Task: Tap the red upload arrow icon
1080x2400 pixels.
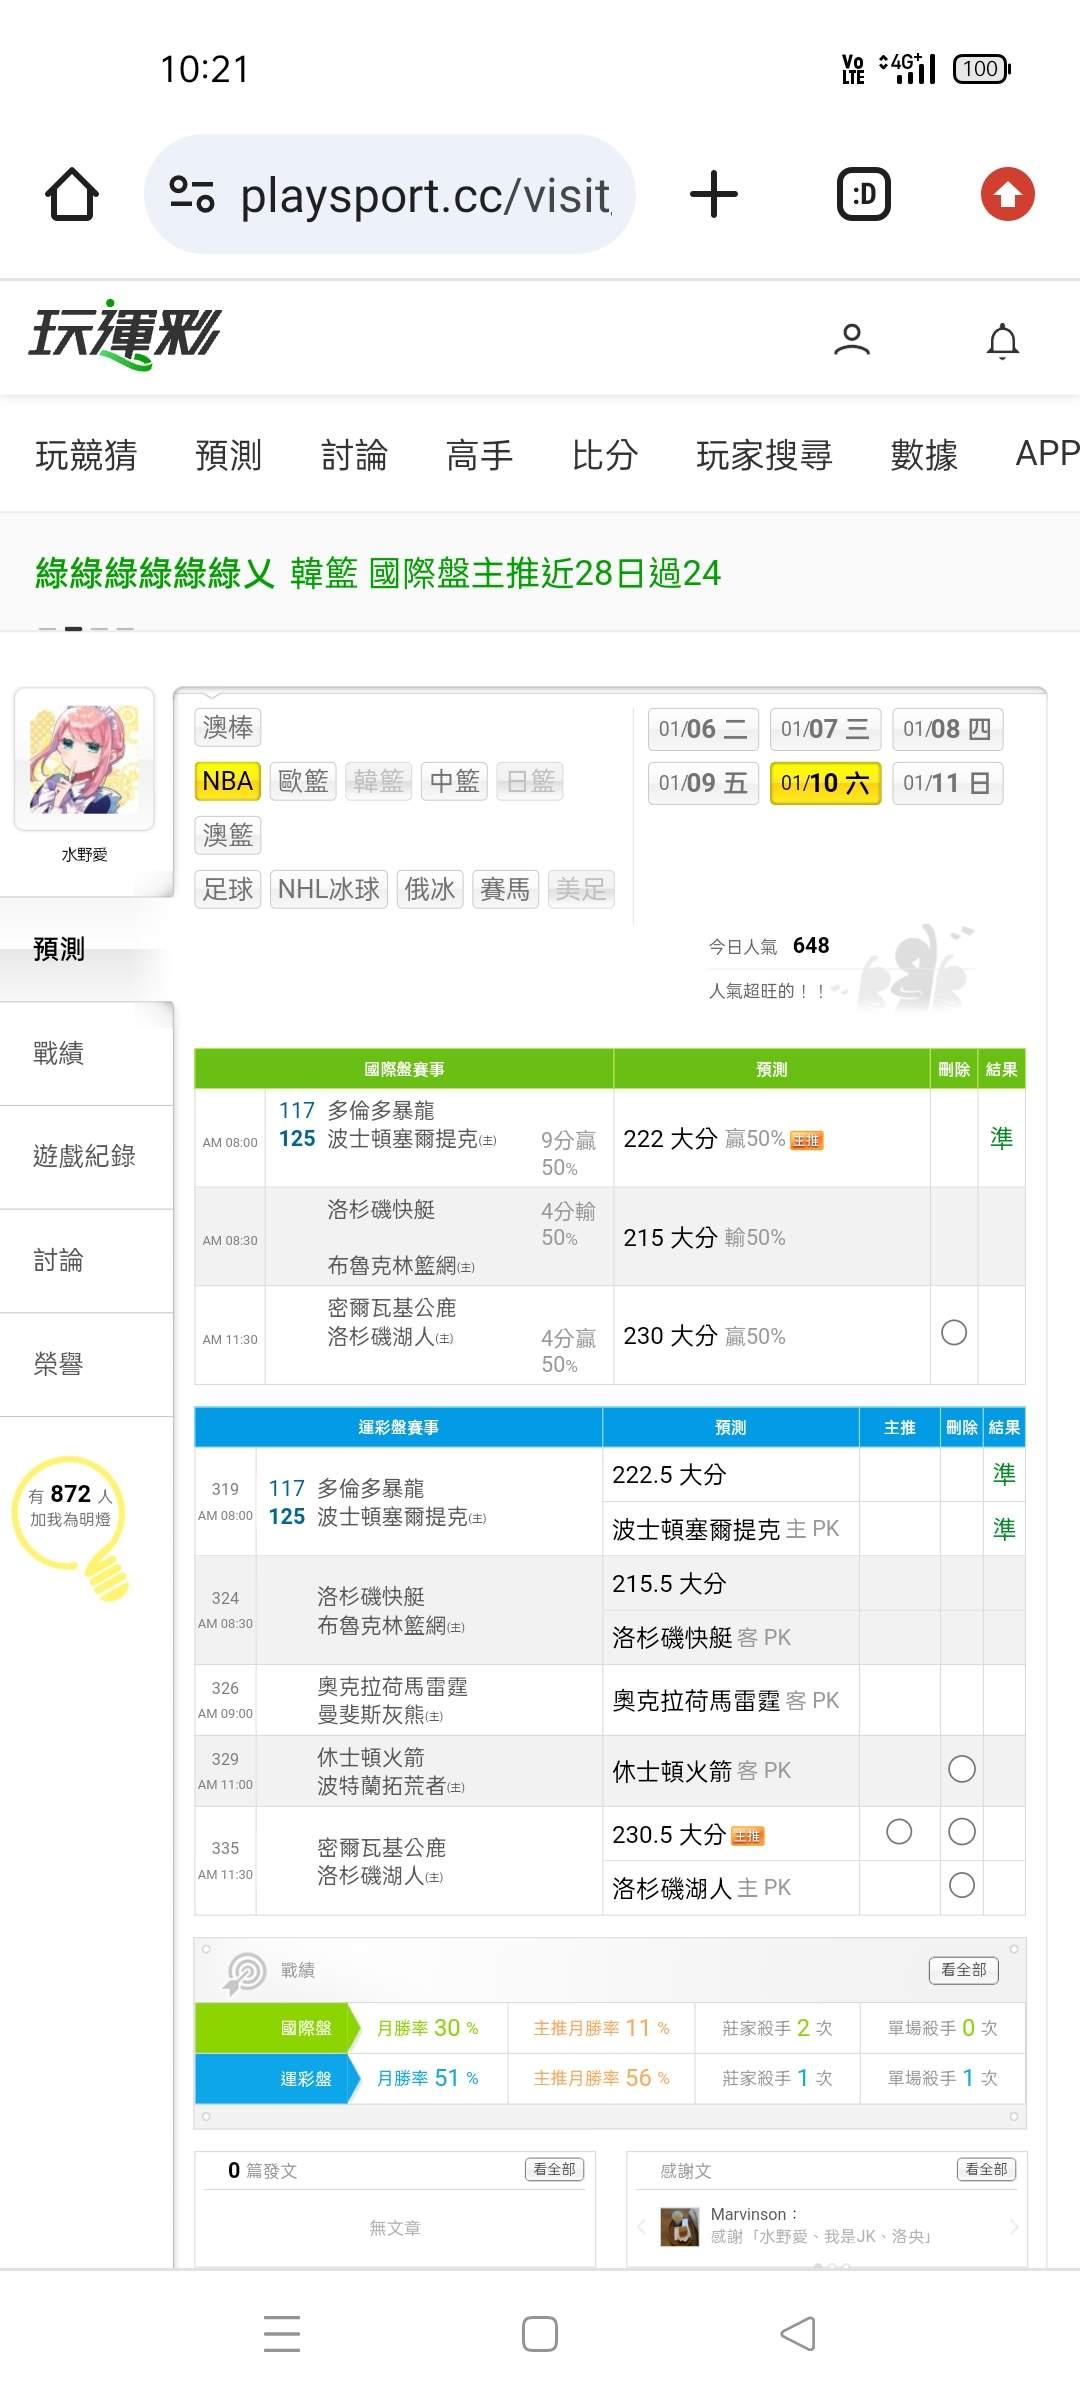Action: [1007, 194]
